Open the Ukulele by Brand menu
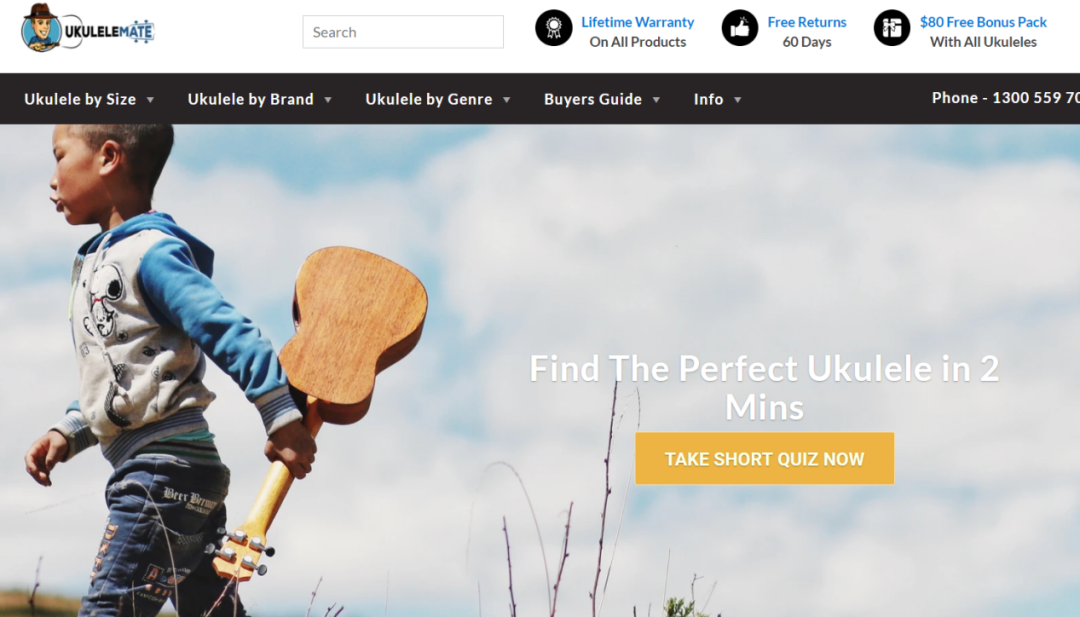This screenshot has height=617, width=1080. [251, 99]
